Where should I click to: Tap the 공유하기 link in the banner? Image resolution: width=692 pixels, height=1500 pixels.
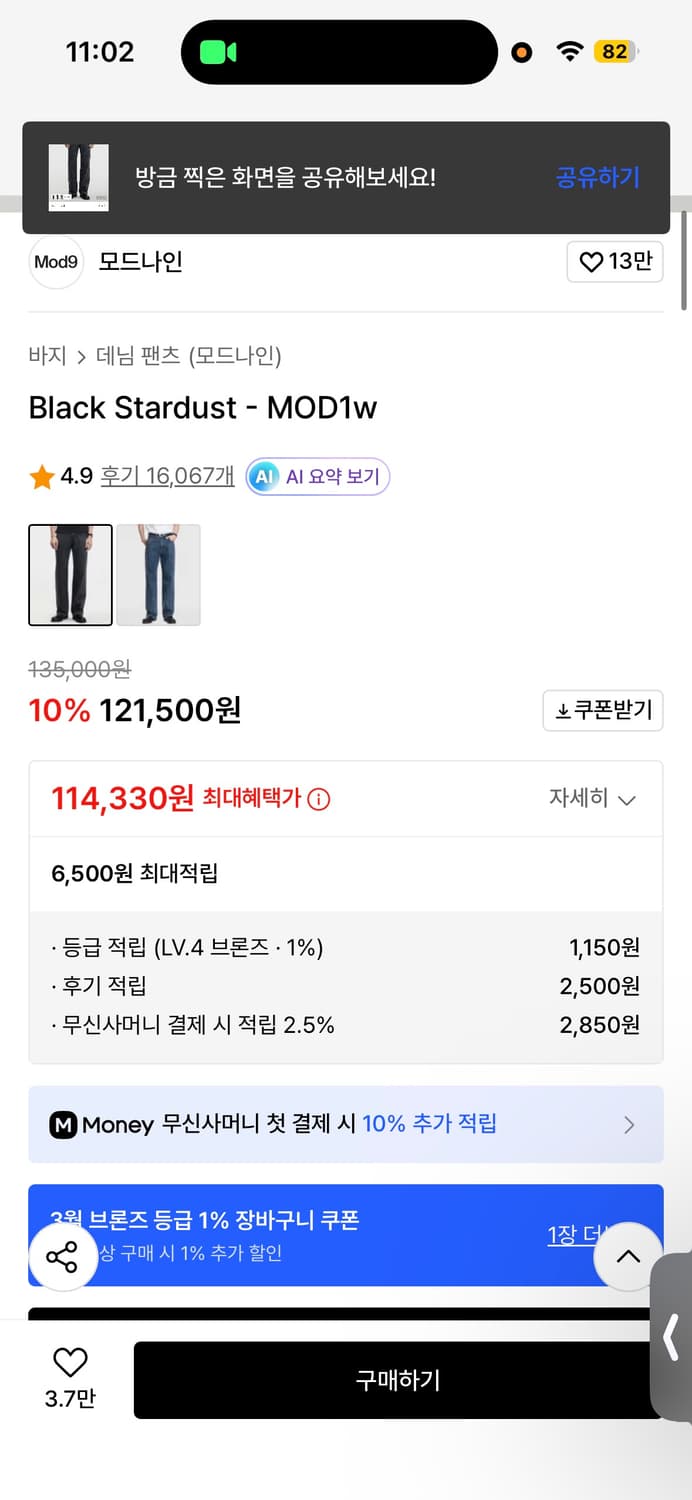coord(597,177)
